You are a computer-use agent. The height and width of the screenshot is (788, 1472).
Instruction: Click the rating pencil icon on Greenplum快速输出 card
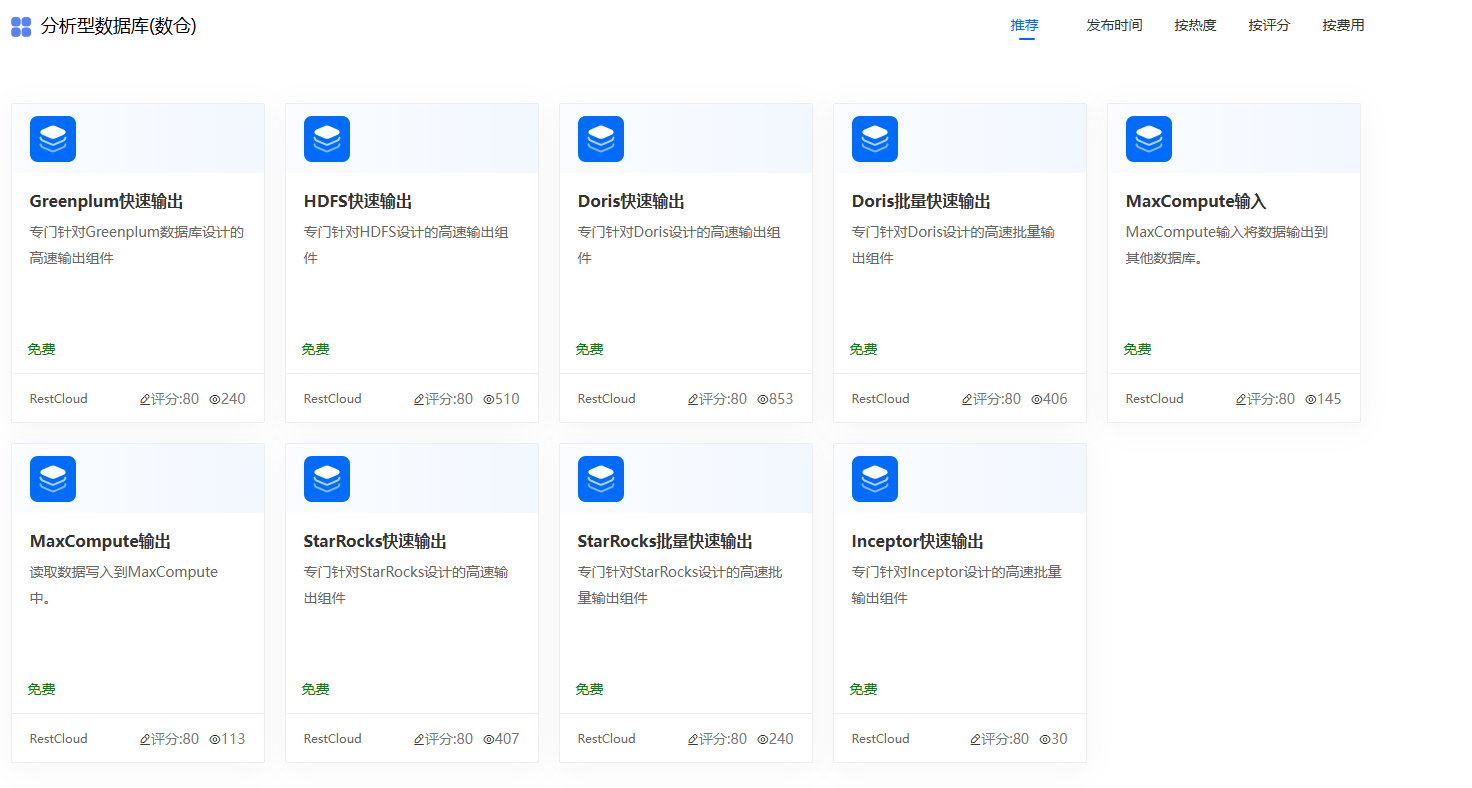pos(145,399)
